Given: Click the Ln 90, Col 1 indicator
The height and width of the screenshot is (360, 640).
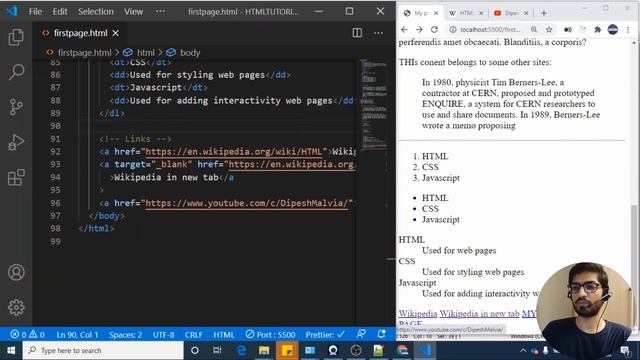Looking at the screenshot, I should click(77, 335).
